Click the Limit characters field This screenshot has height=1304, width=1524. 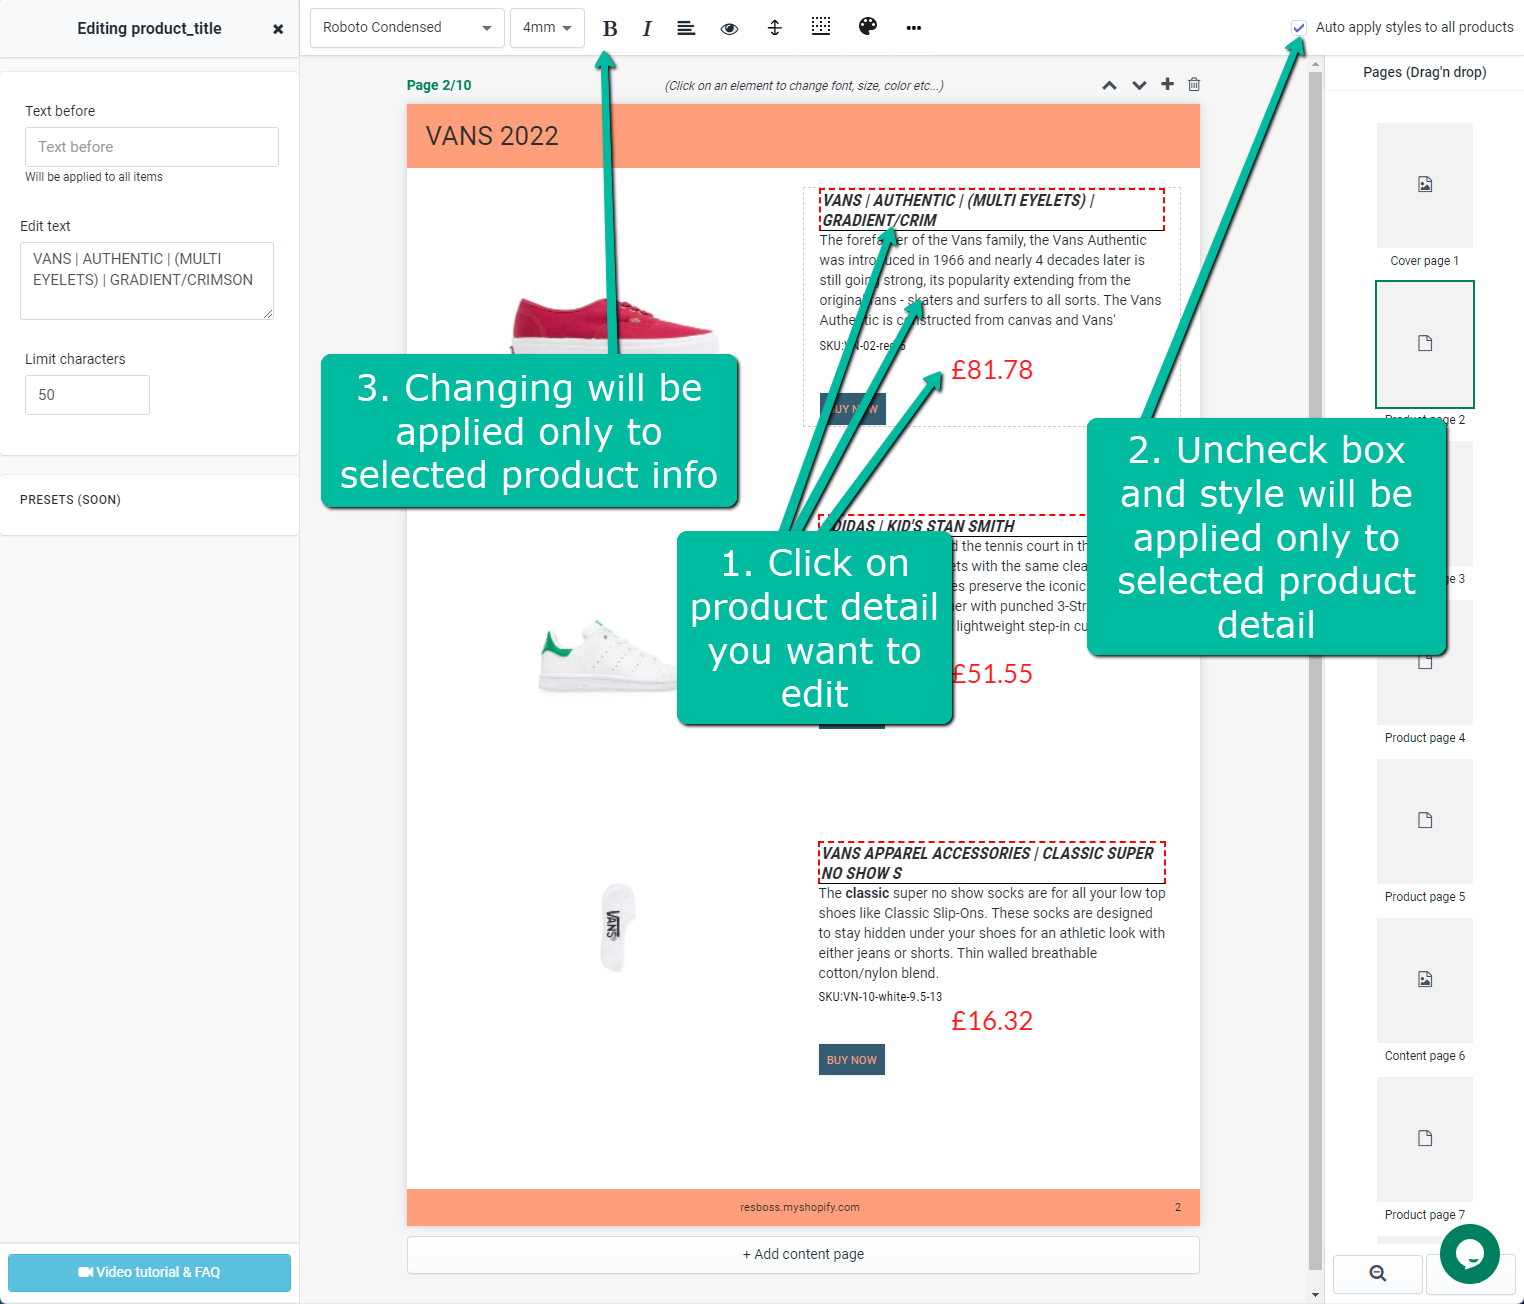tap(87, 395)
